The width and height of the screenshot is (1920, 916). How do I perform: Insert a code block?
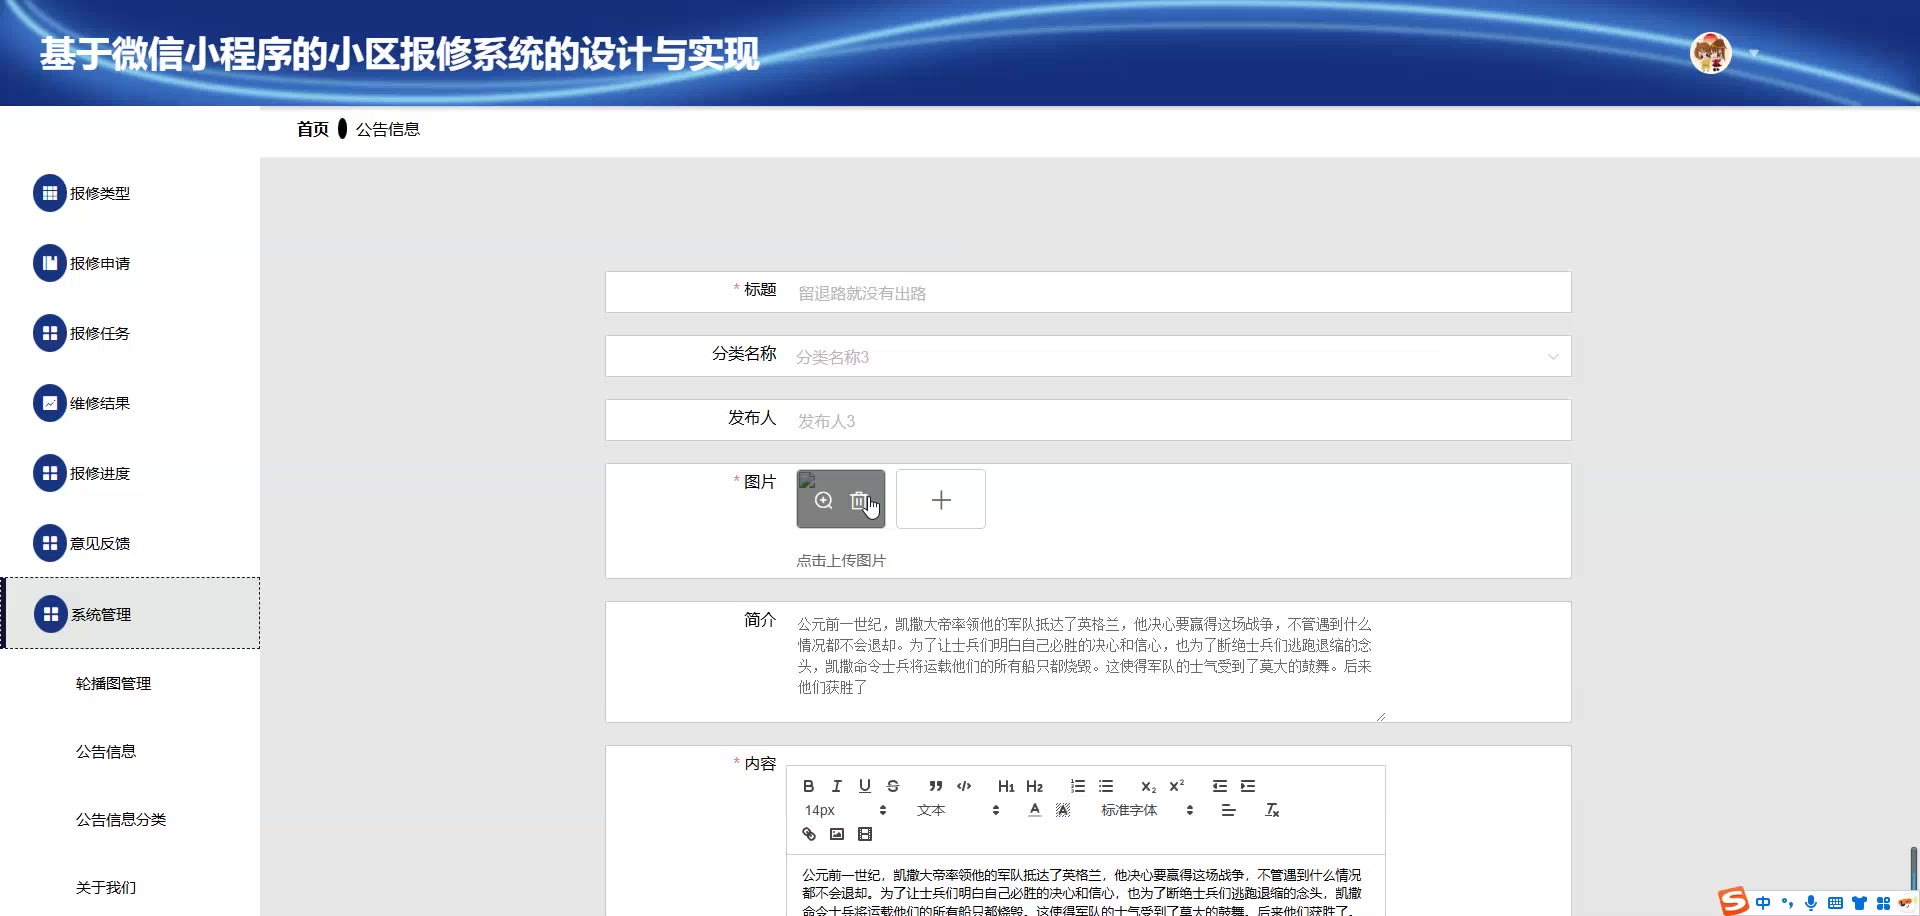(964, 786)
